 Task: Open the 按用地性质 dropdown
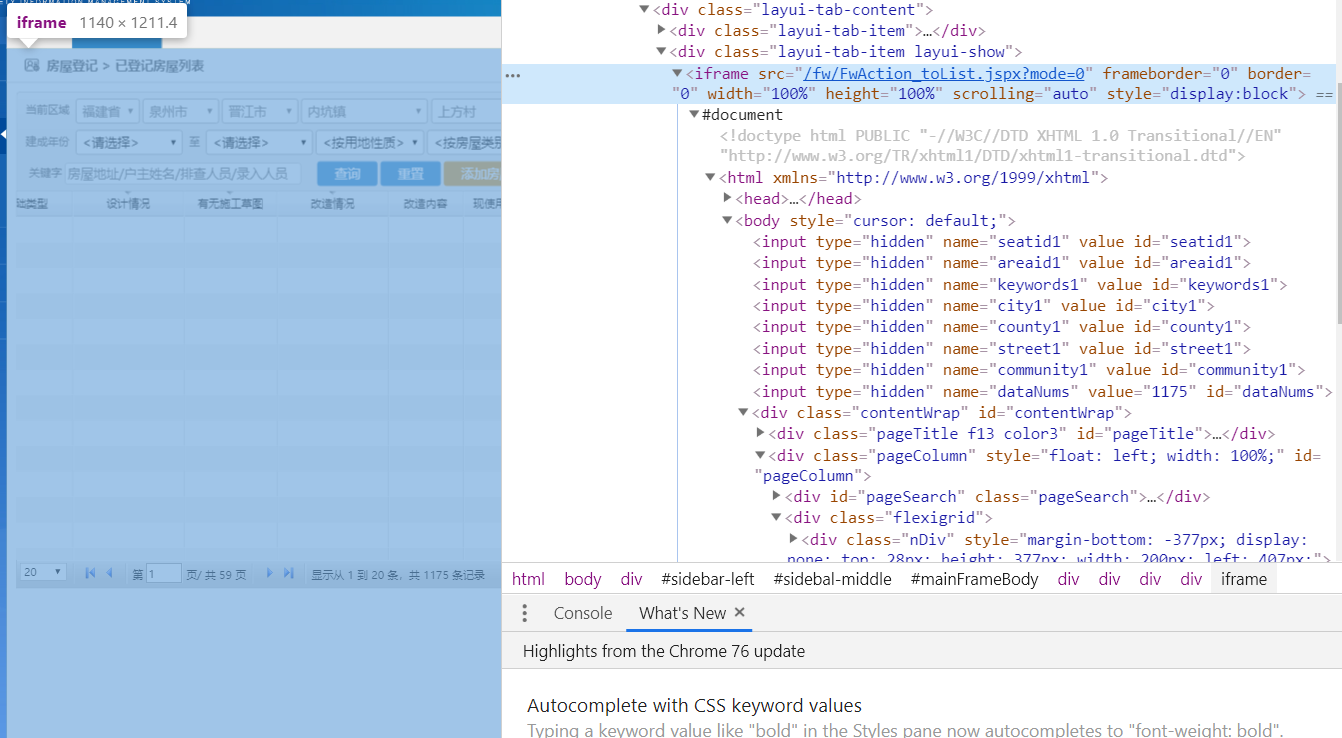[369, 143]
